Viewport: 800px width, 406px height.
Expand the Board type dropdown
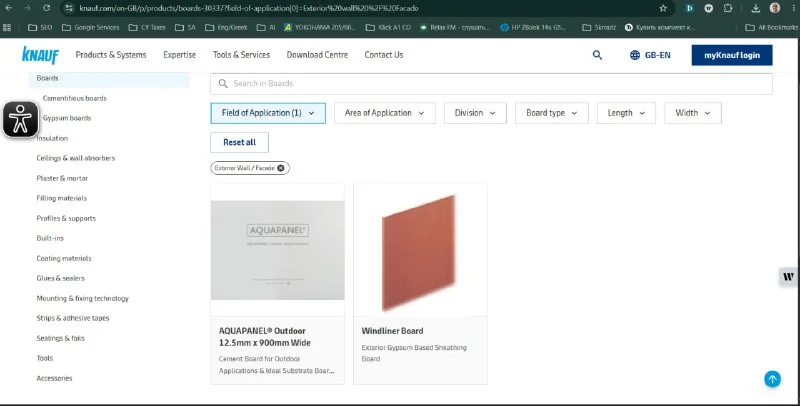tap(552, 113)
